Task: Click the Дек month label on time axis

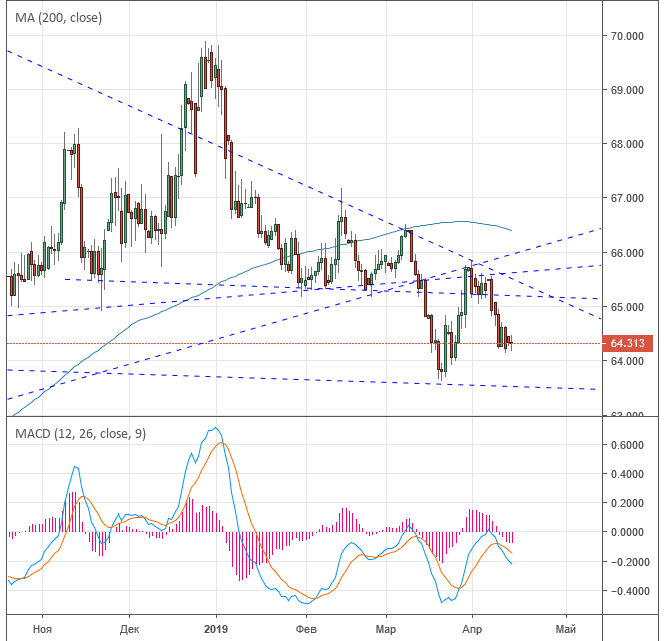Action: click(129, 629)
